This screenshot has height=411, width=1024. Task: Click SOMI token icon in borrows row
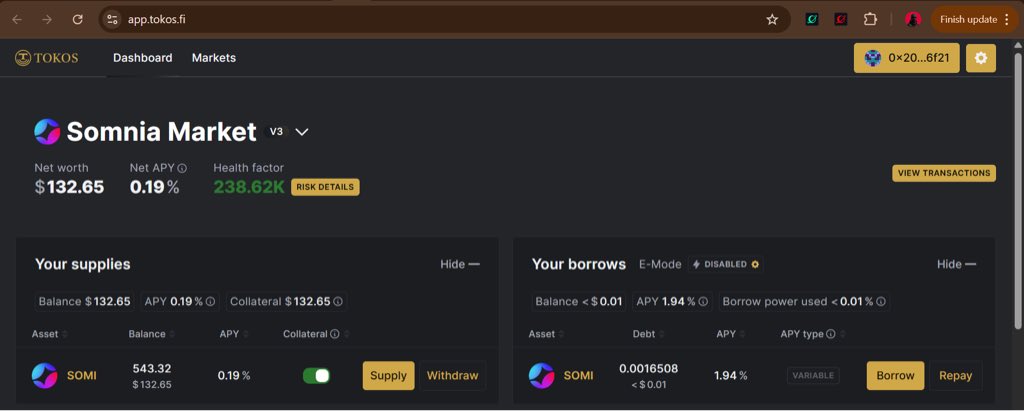pos(541,376)
